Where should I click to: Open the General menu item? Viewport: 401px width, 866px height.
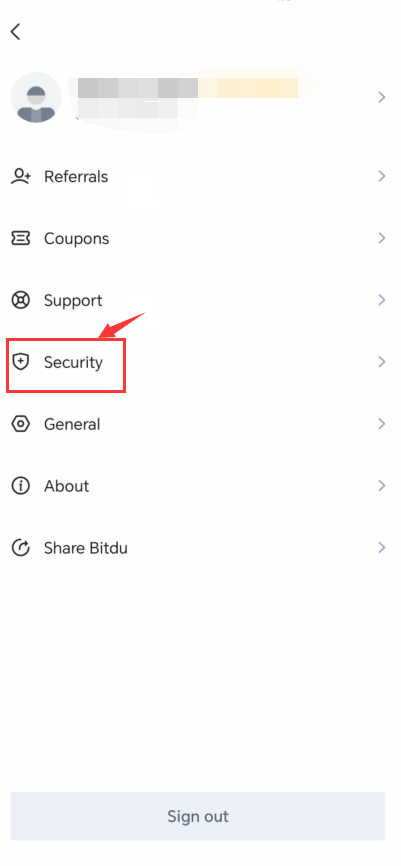tap(200, 424)
